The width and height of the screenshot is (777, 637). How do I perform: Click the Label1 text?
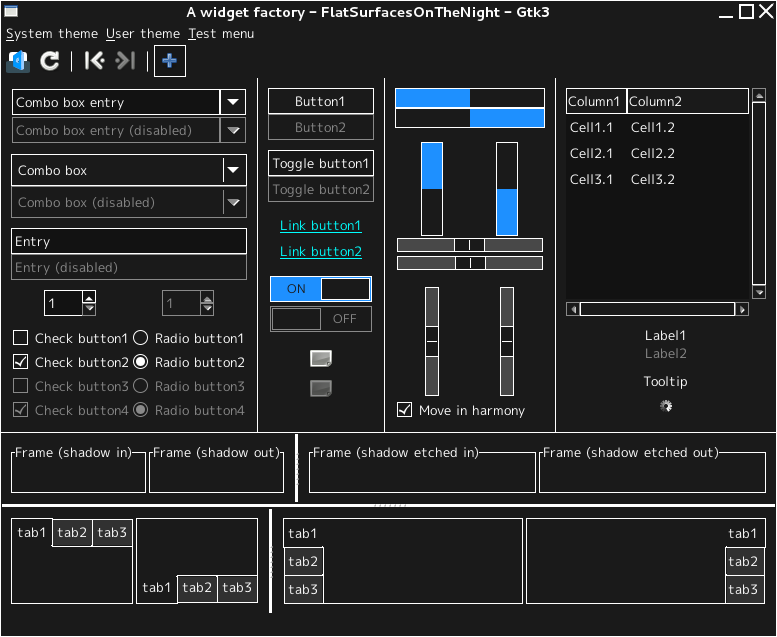click(x=666, y=336)
